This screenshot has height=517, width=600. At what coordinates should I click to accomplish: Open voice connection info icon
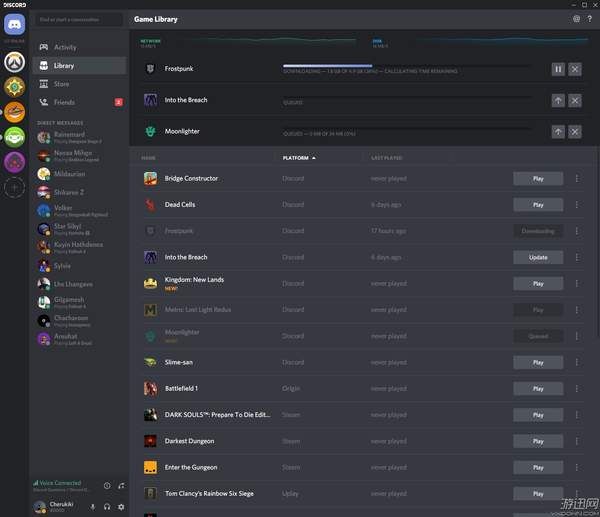[107, 486]
